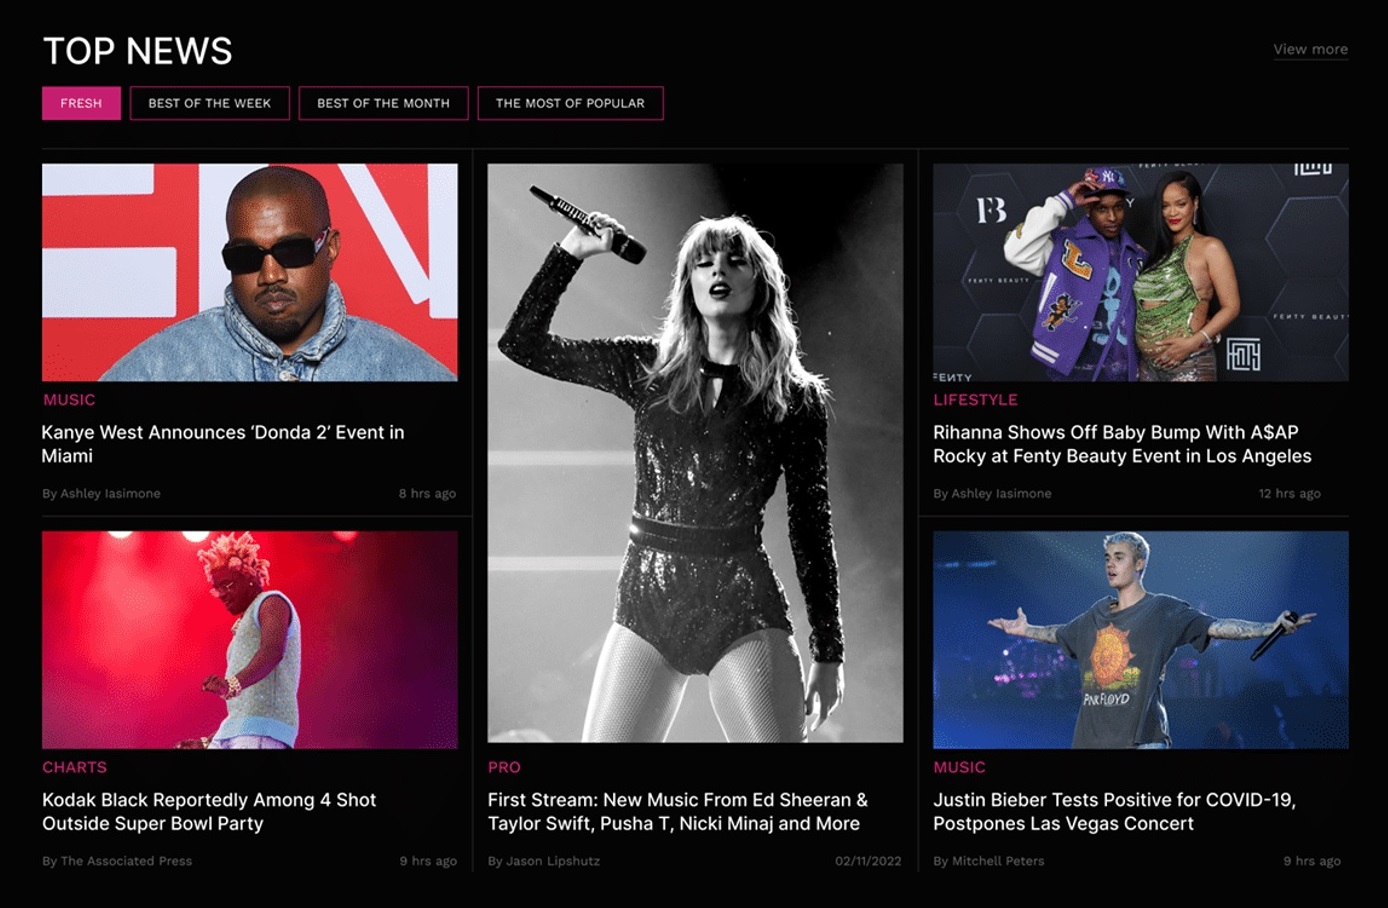Click the Justin Bieber stage photo
Viewport: 1388px width, 908px height.
(x=1140, y=639)
